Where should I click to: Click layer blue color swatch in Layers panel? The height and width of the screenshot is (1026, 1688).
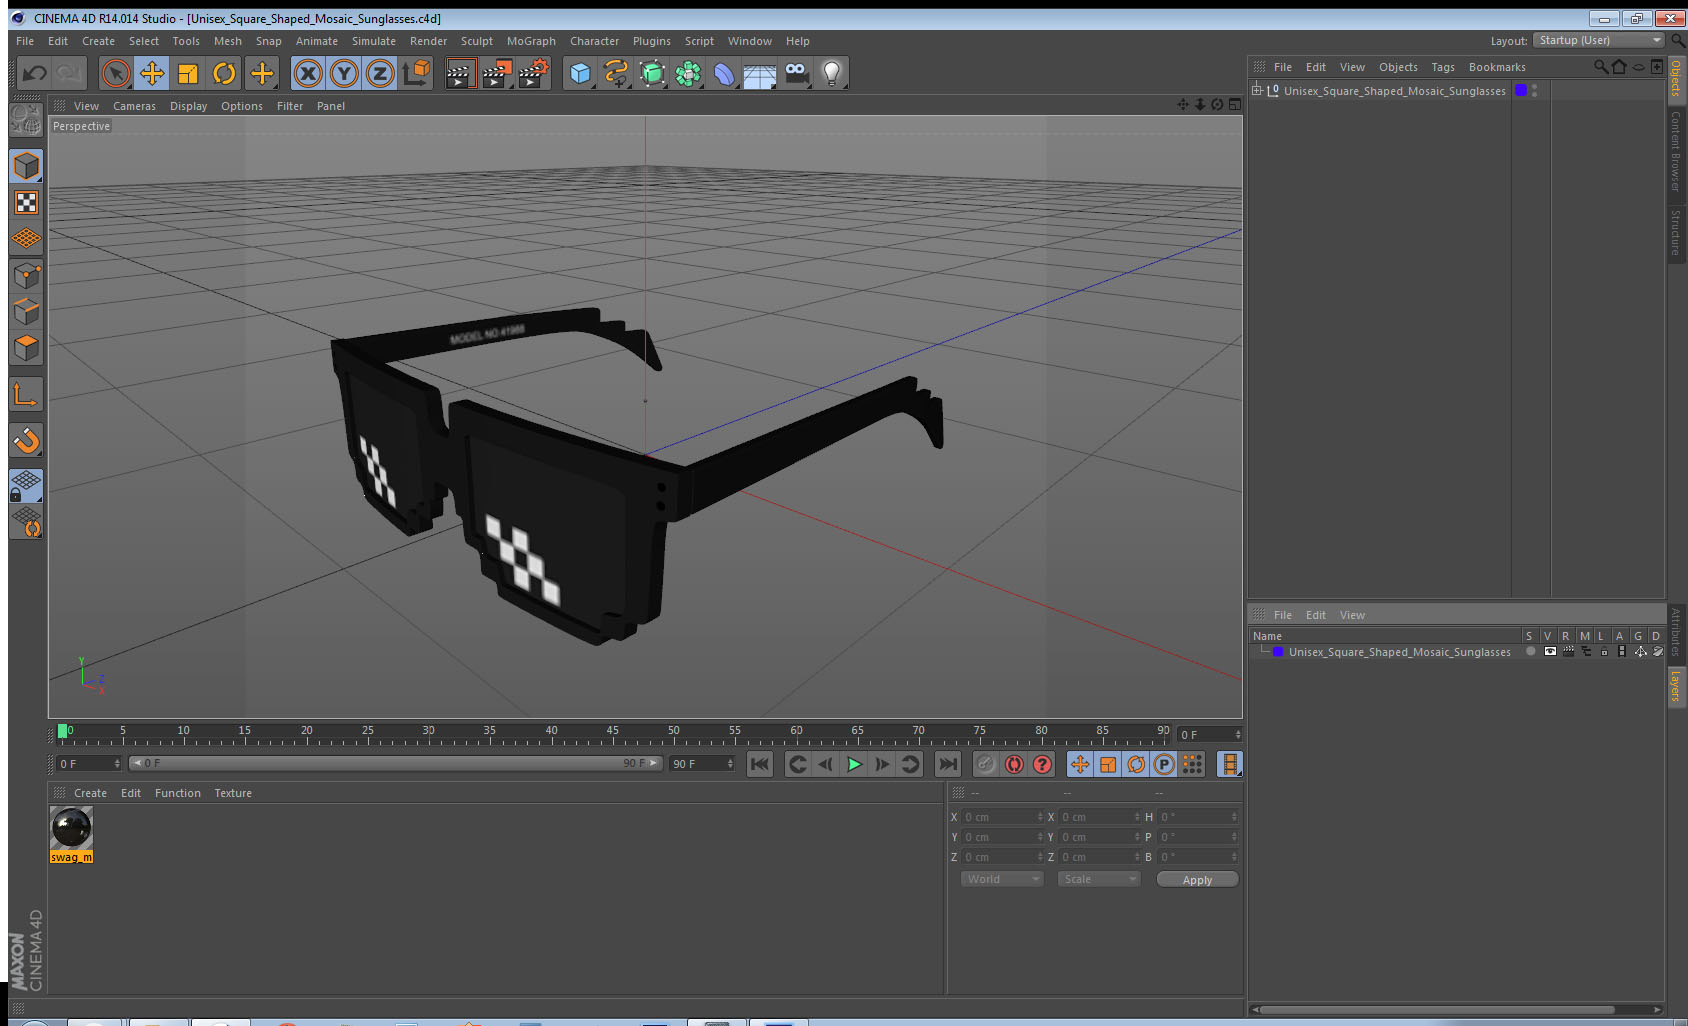[1278, 651]
